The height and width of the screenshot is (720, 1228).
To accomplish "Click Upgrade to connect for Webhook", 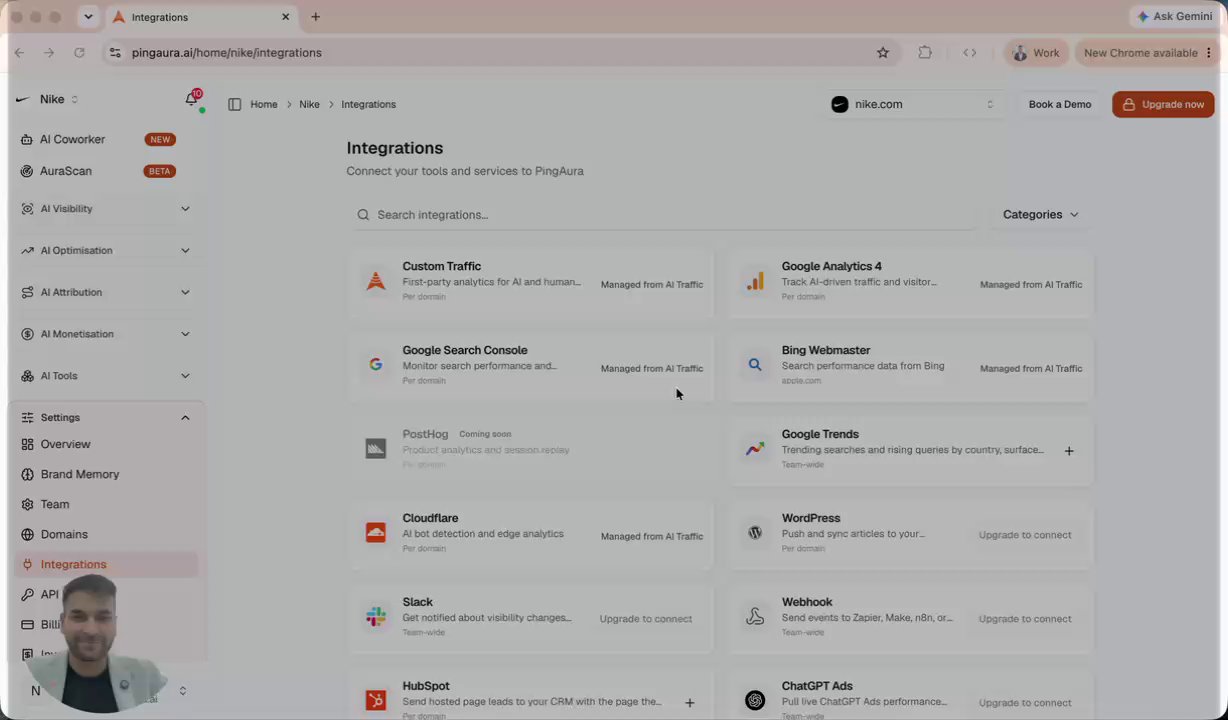I will [x=1025, y=619].
